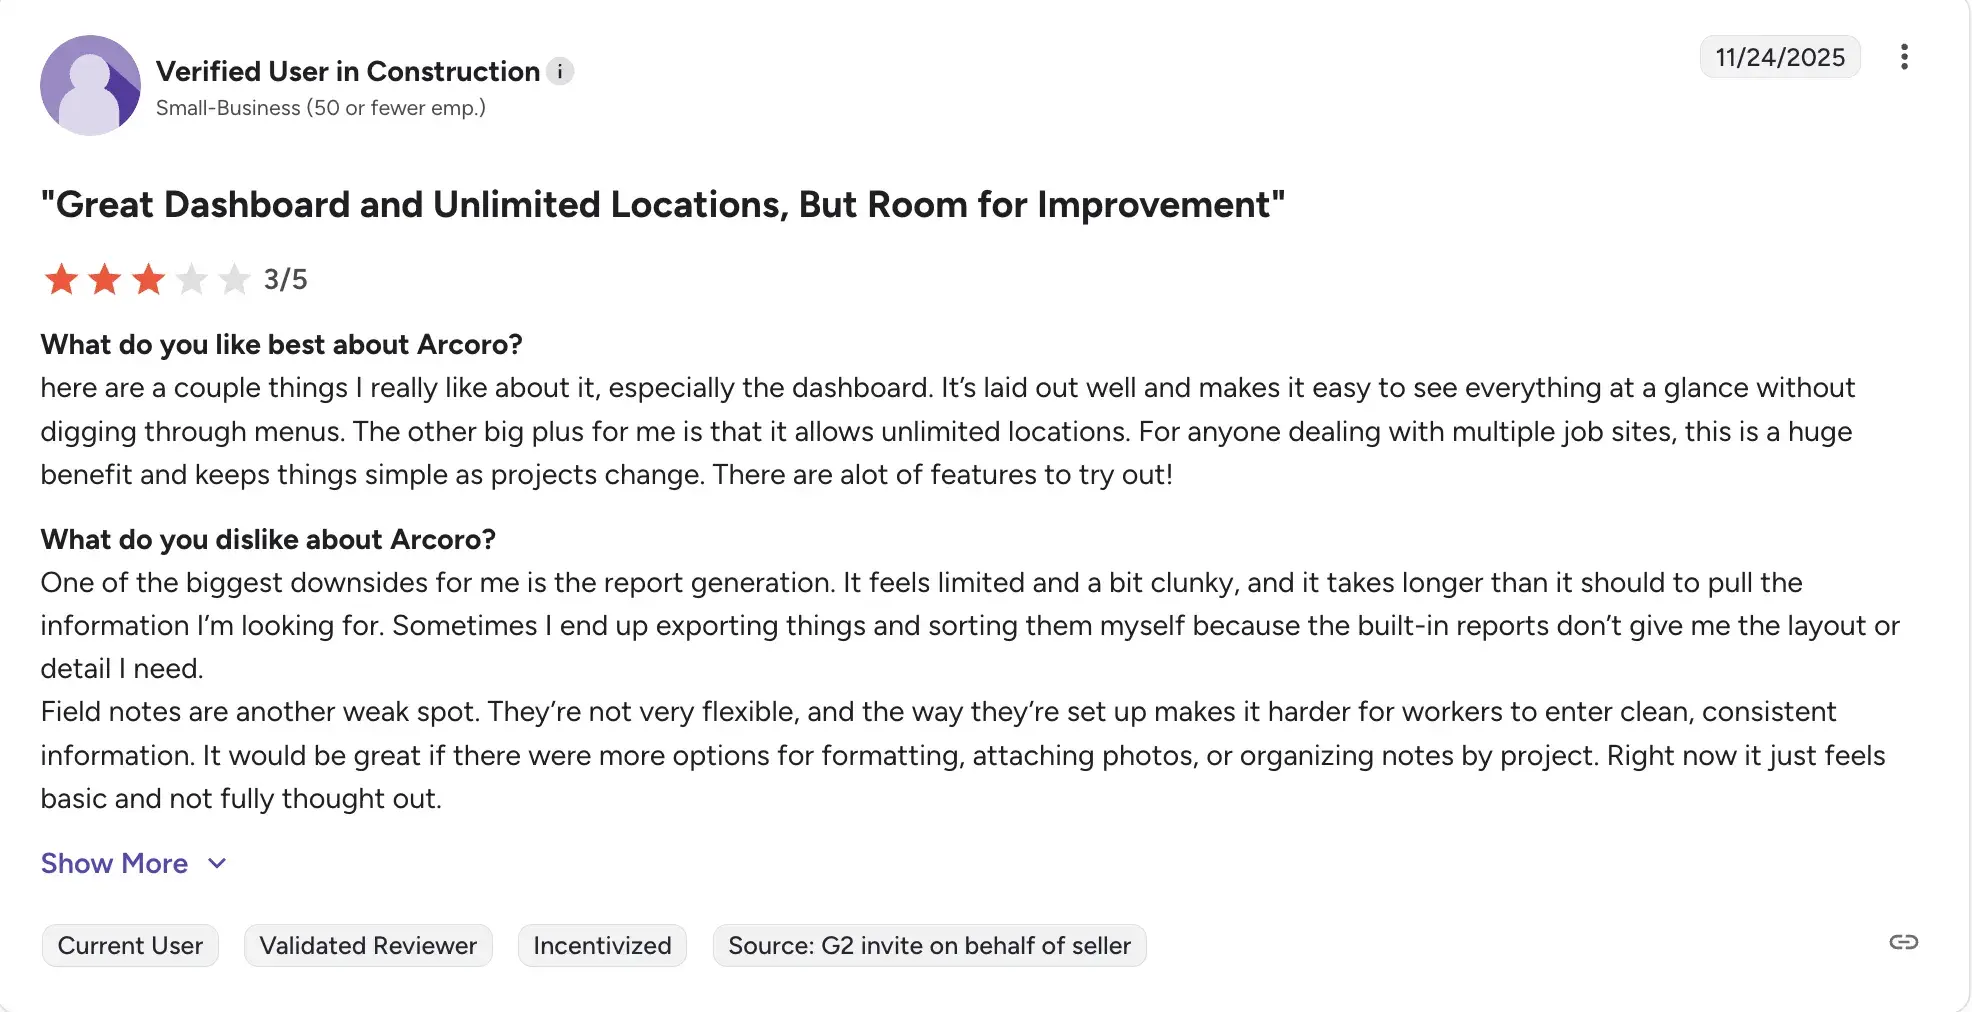Open the three-dot review options menu
The image size is (1972, 1012).
click(1904, 57)
